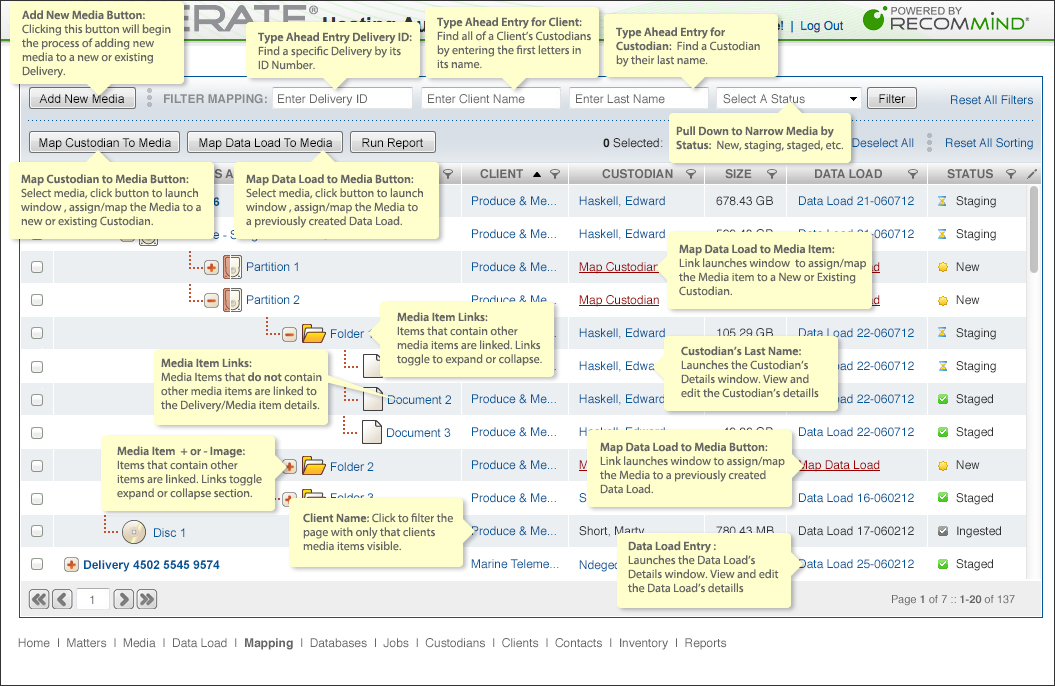The image size is (1055, 686).
Task: Click the New status icon in Partition 2 row
Action: 943,300
